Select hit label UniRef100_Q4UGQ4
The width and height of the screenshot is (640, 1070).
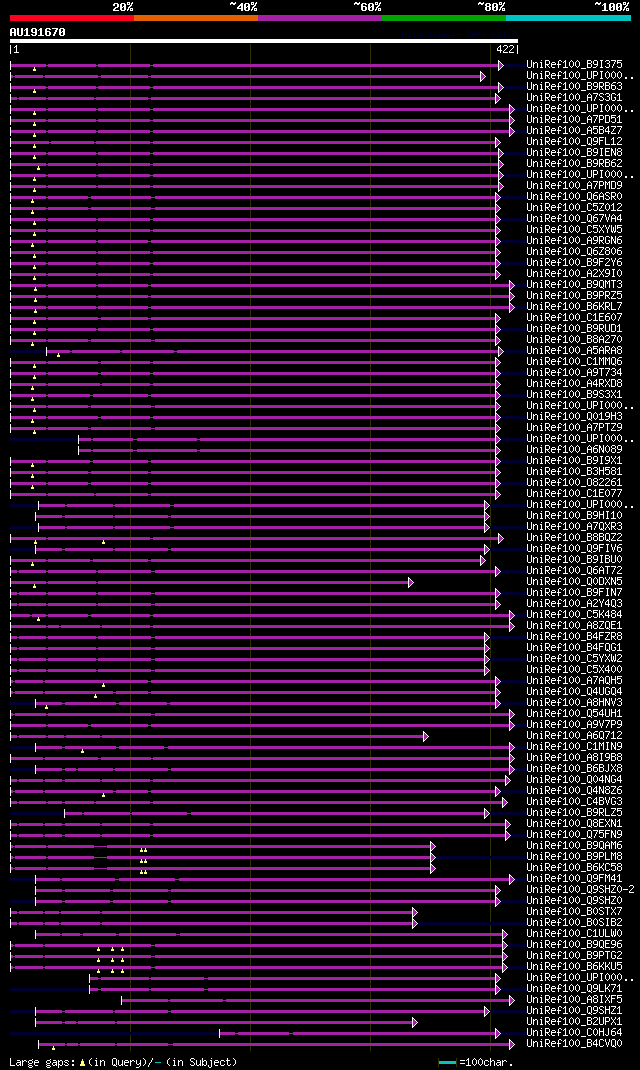(574, 691)
